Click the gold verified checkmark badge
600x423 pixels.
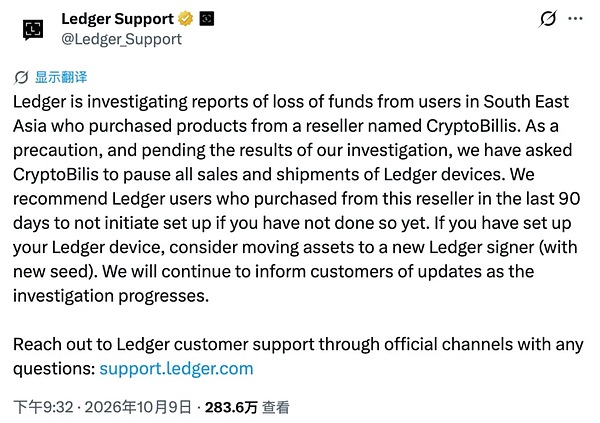pyautogui.click(x=186, y=19)
